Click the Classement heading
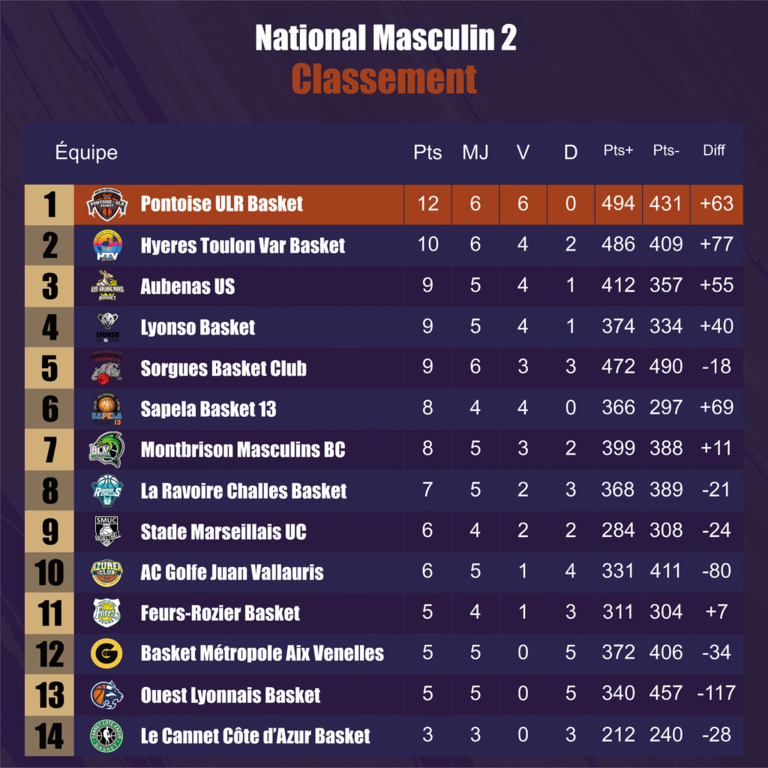The height and width of the screenshot is (768, 768). 384,78
